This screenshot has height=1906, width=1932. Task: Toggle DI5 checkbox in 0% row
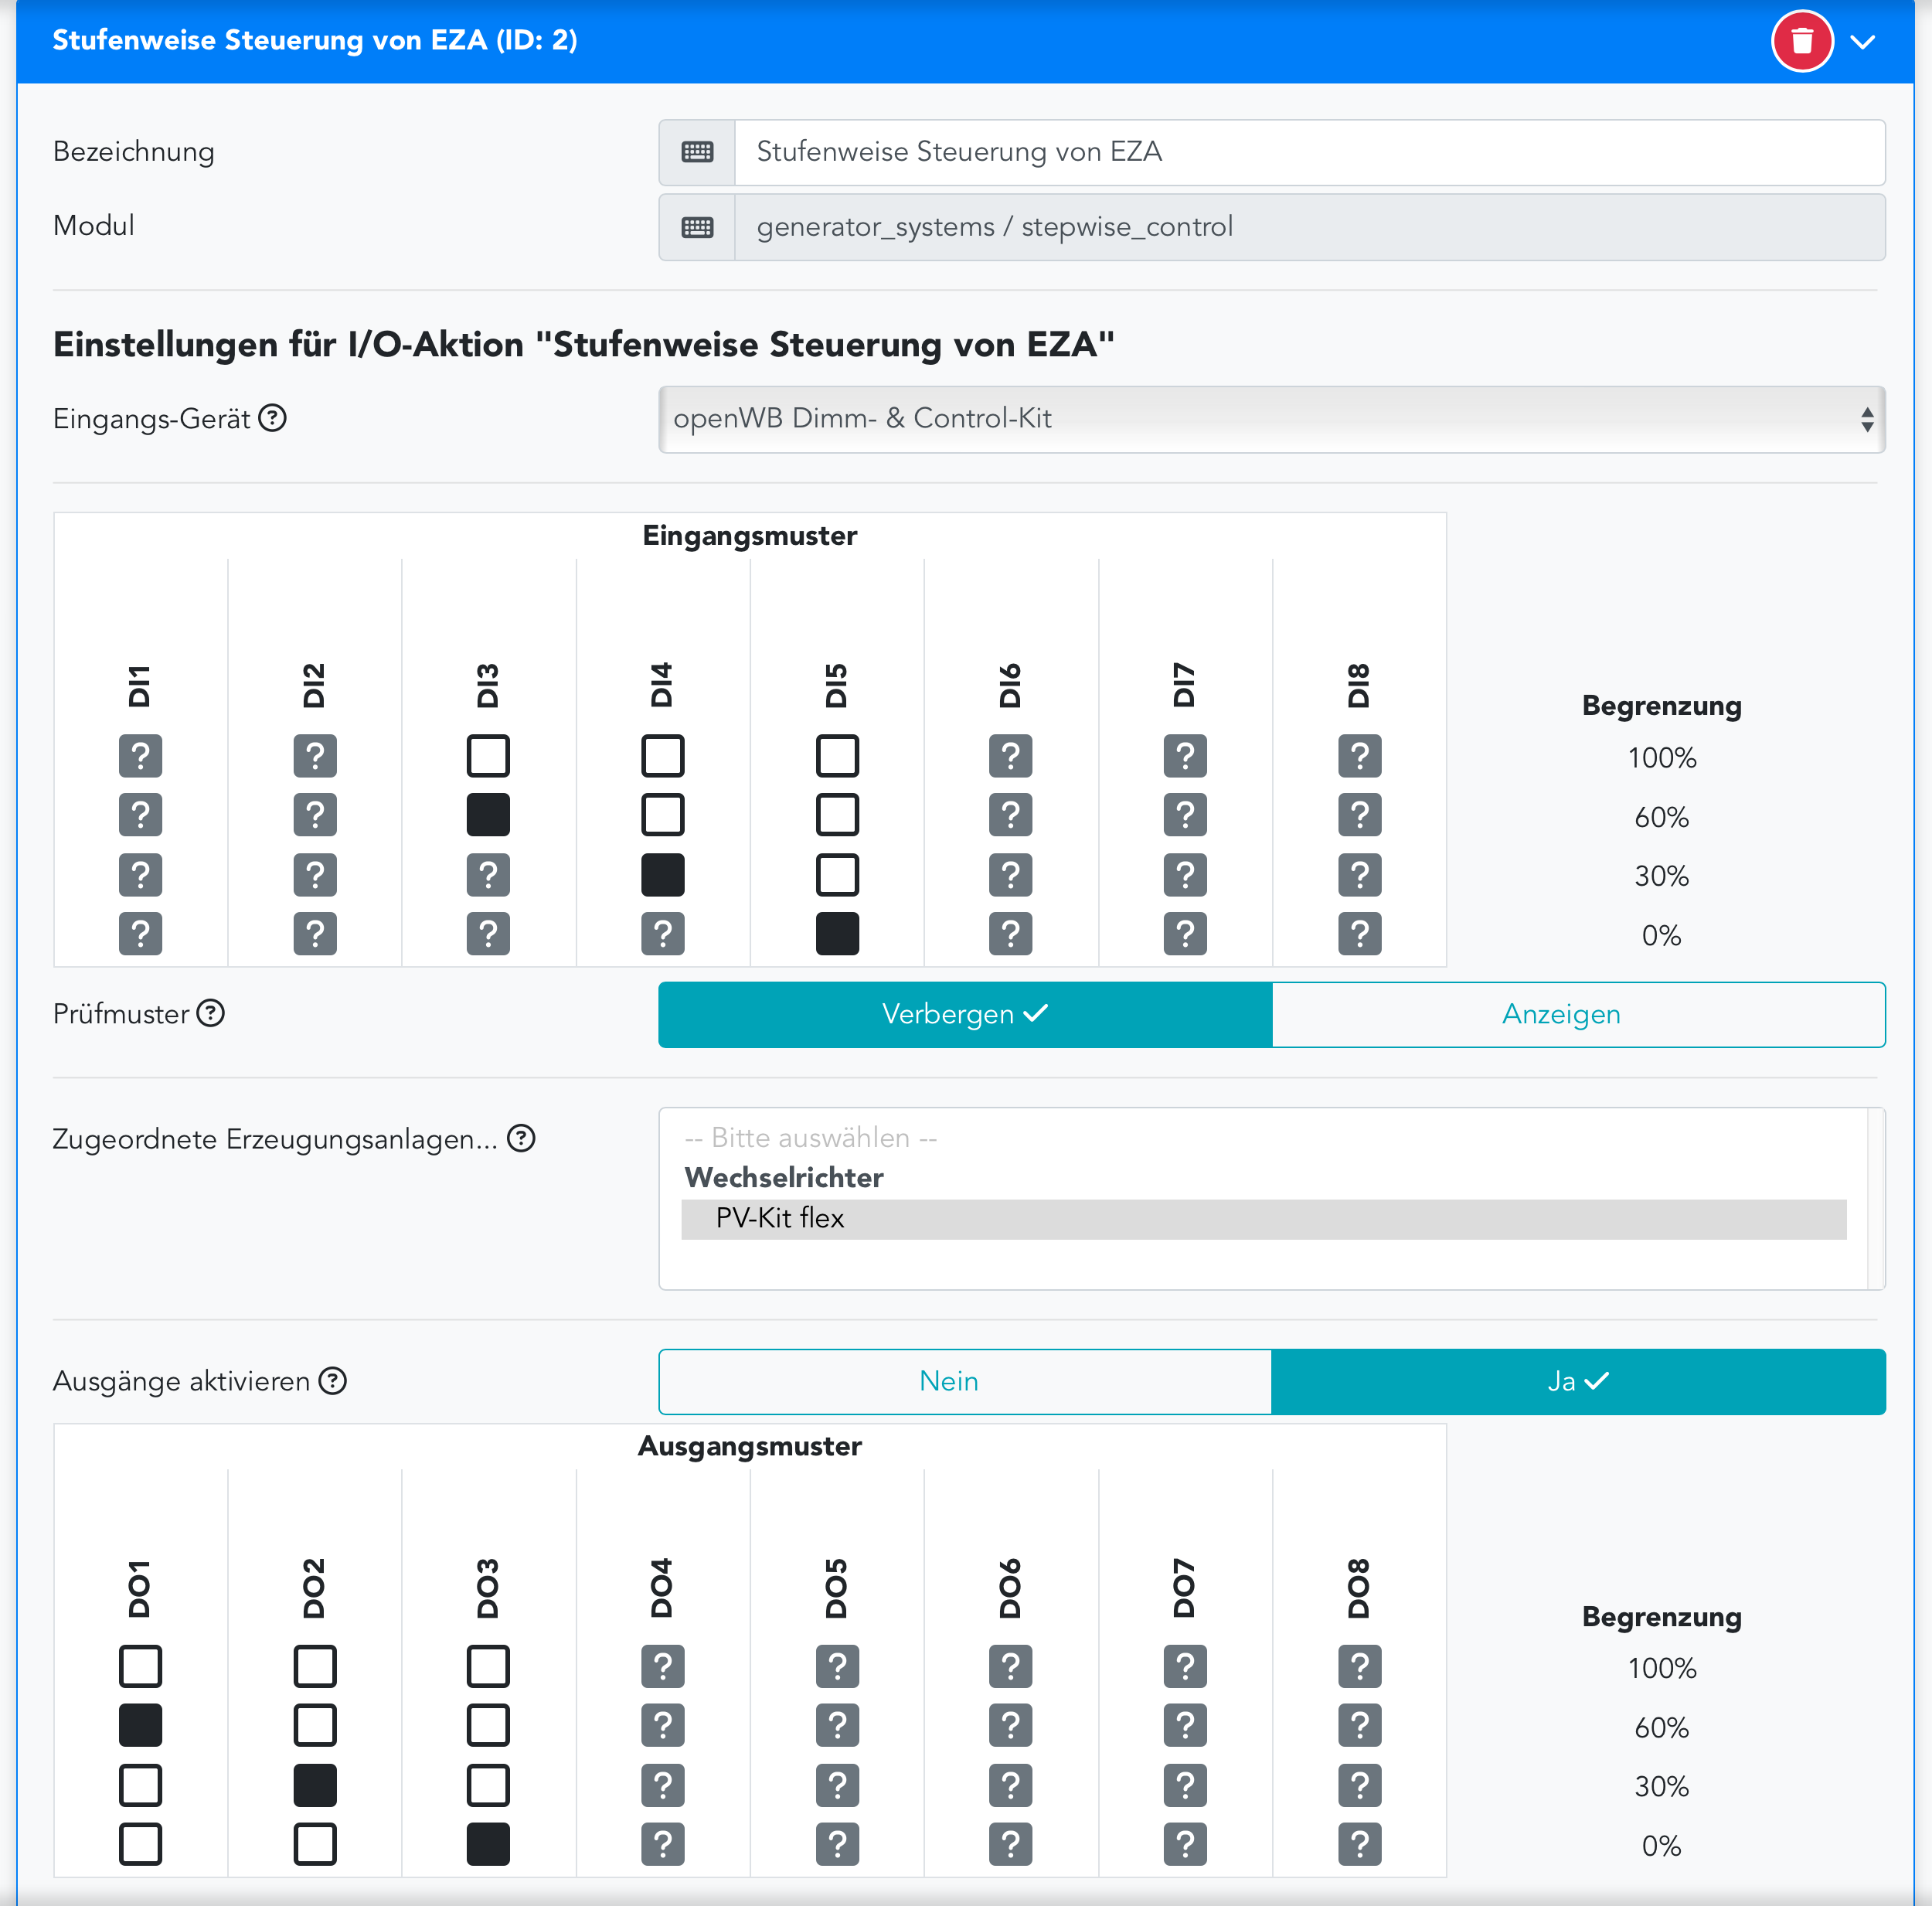coord(837,934)
